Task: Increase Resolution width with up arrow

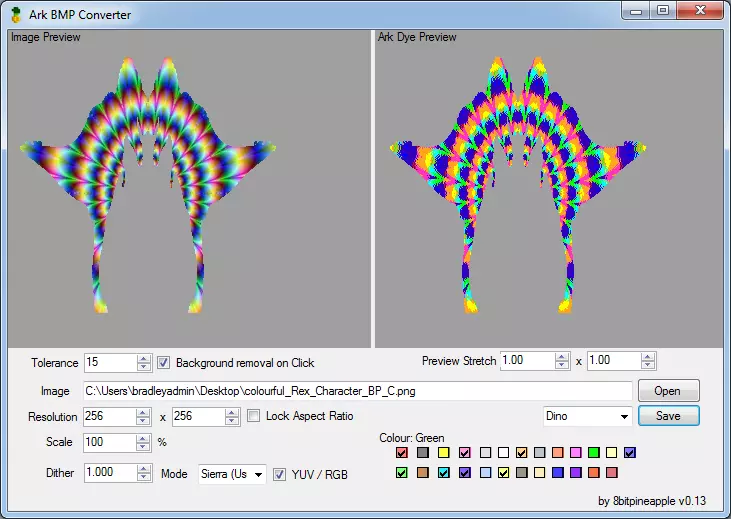Action: pyautogui.click(x=143, y=412)
